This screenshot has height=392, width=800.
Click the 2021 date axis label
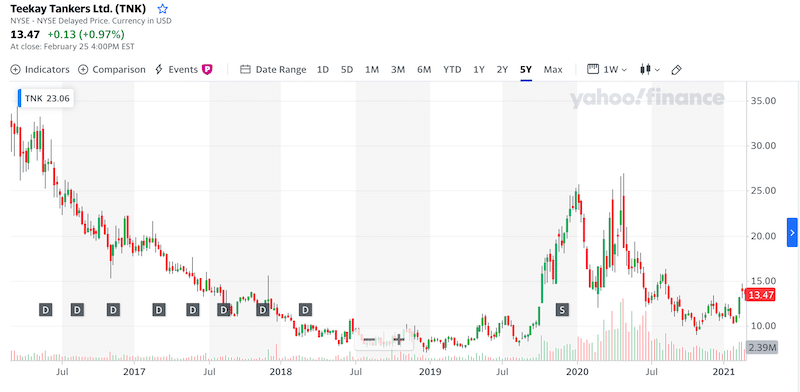(723, 371)
